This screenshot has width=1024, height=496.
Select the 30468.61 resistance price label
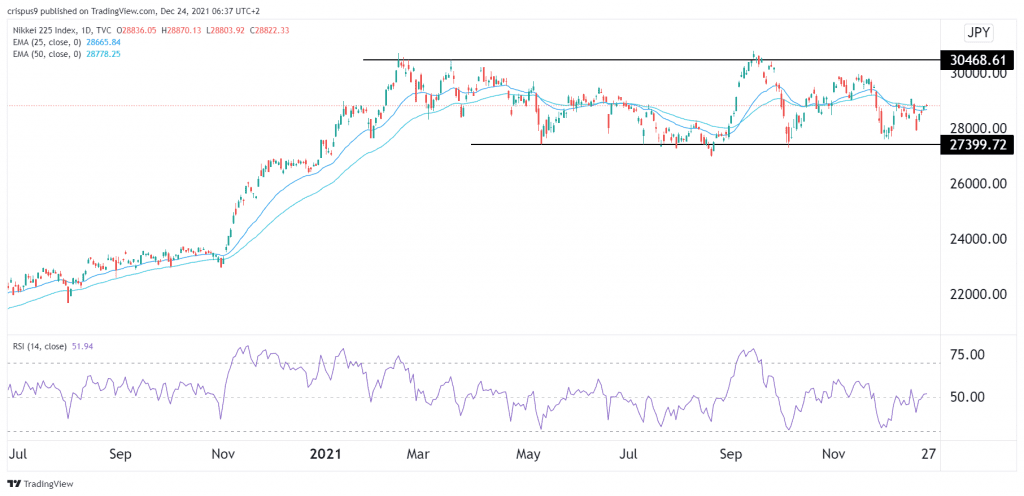tap(977, 60)
